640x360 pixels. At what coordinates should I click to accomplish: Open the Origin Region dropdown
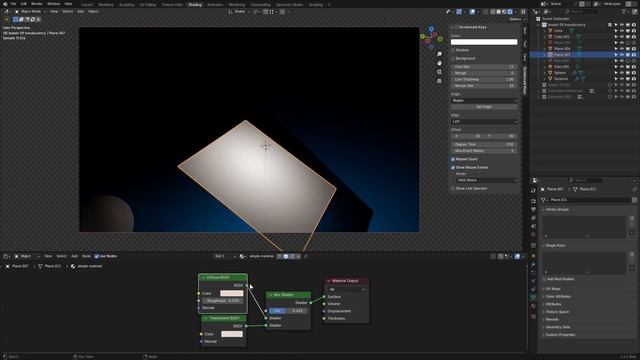tap(484, 100)
